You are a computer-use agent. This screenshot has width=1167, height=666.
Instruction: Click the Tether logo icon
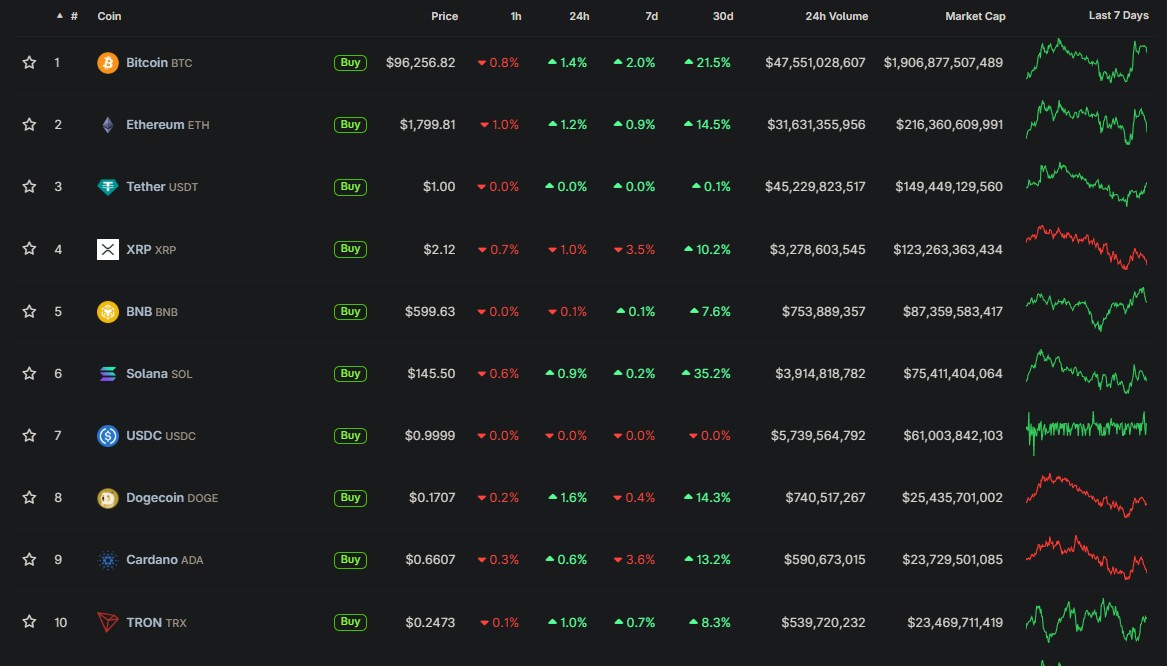[108, 187]
